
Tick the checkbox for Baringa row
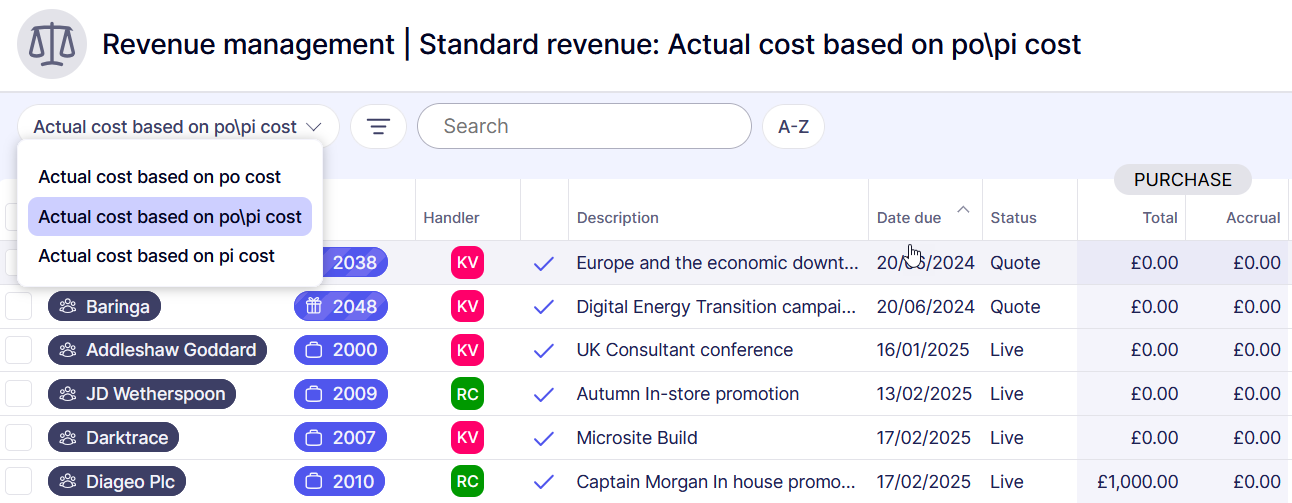(19, 307)
